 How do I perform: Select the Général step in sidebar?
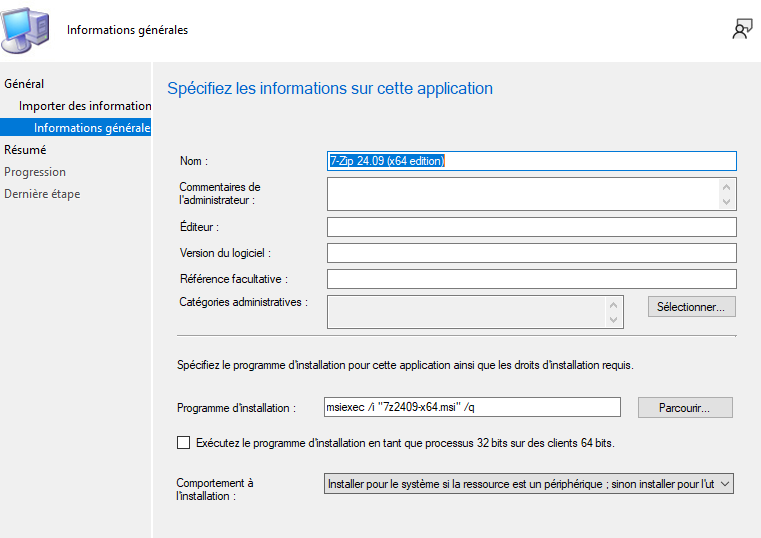click(x=24, y=84)
